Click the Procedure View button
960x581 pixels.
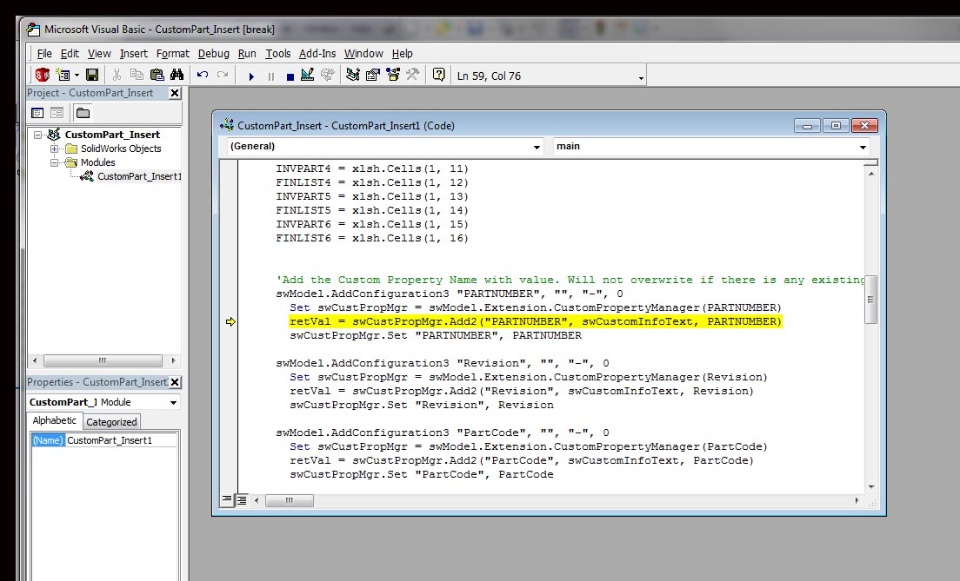pos(227,500)
